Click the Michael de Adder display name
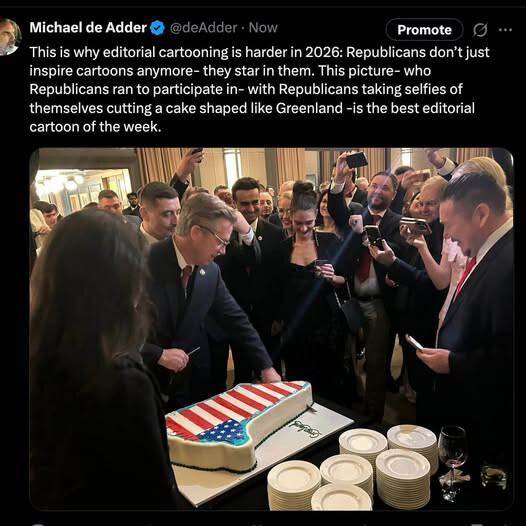 click(x=88, y=28)
